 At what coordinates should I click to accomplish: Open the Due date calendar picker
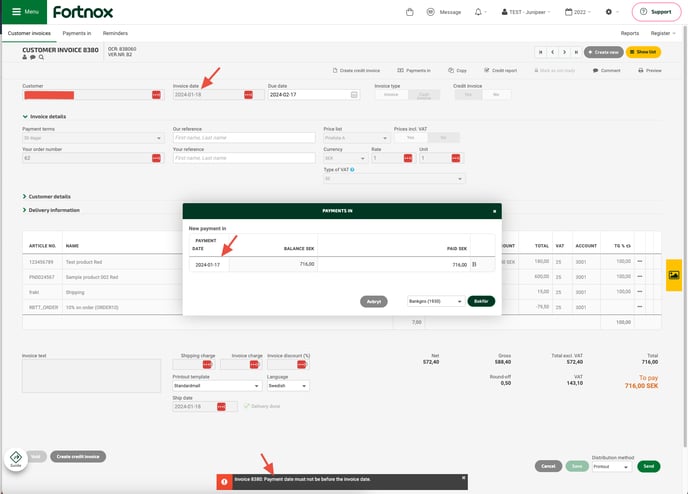[354, 95]
